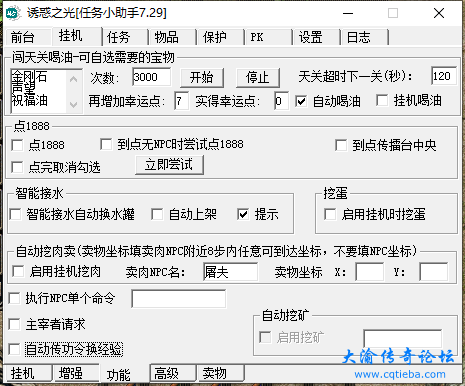The image size is (465, 386).
Task: Edit the 卖肉NPC名 field containing 屠夫
Action: coord(230,272)
